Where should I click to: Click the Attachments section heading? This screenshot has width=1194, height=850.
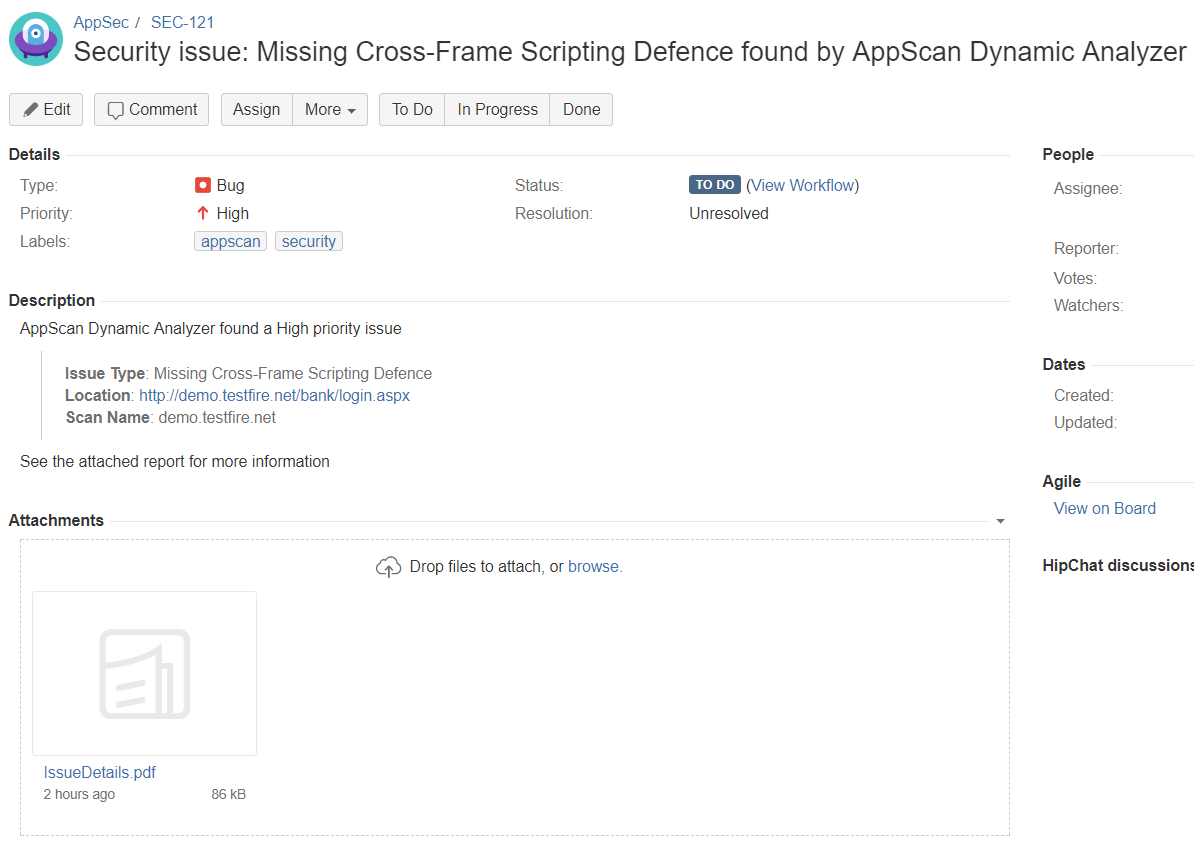pos(56,520)
